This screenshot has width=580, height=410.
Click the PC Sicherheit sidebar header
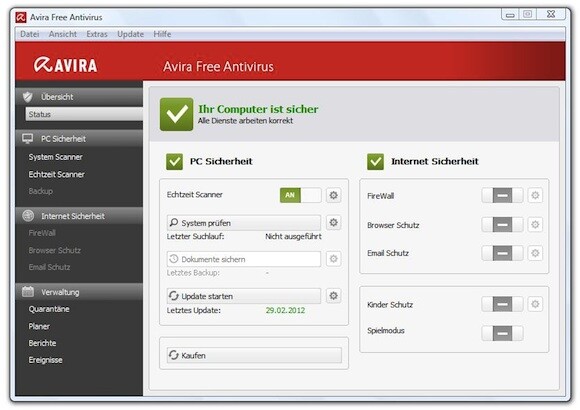pyautogui.click(x=79, y=139)
